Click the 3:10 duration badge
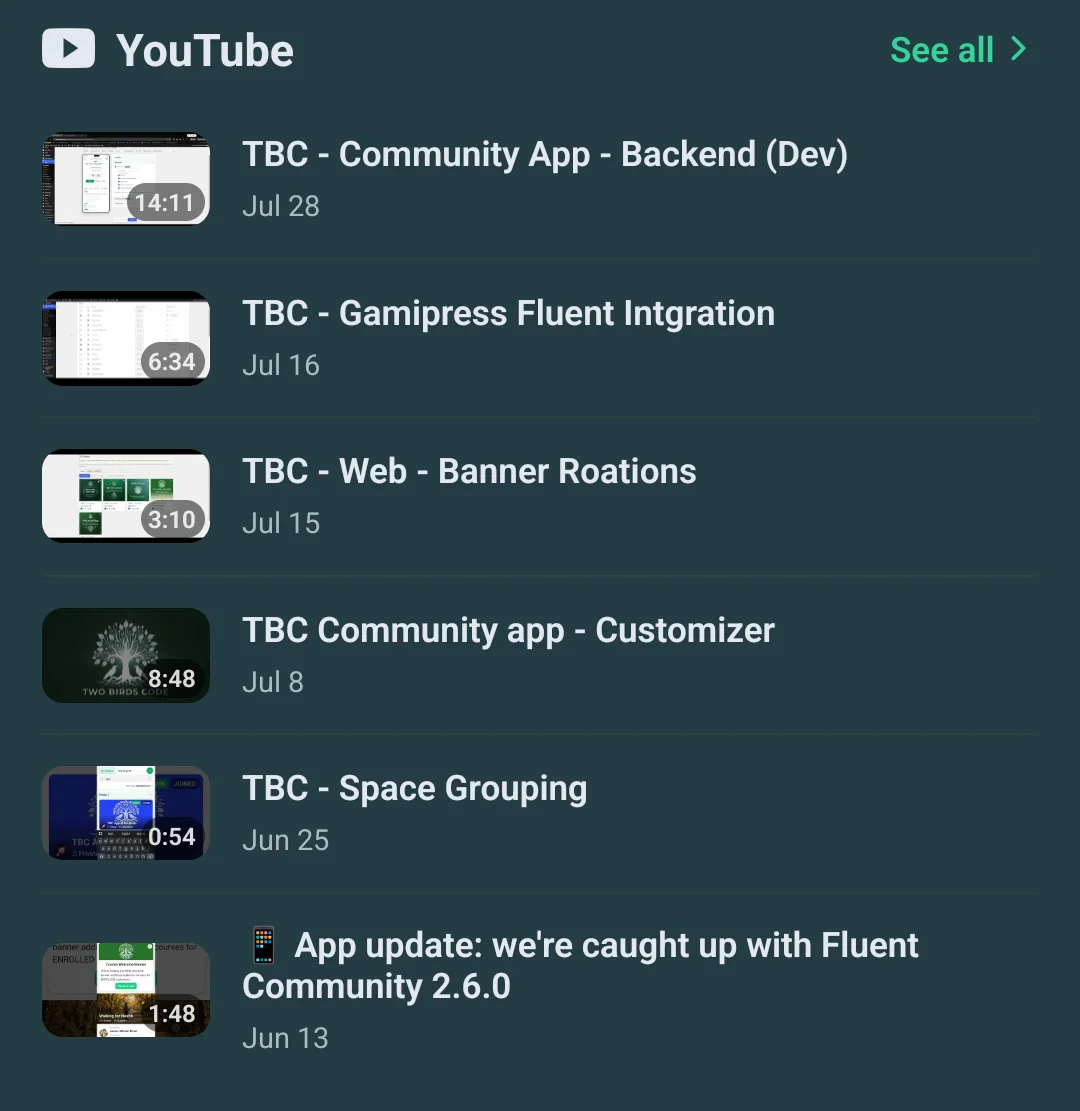1080x1111 pixels. [172, 519]
